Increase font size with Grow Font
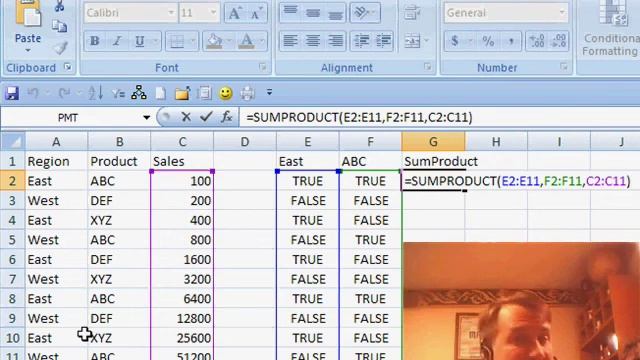 235,13
